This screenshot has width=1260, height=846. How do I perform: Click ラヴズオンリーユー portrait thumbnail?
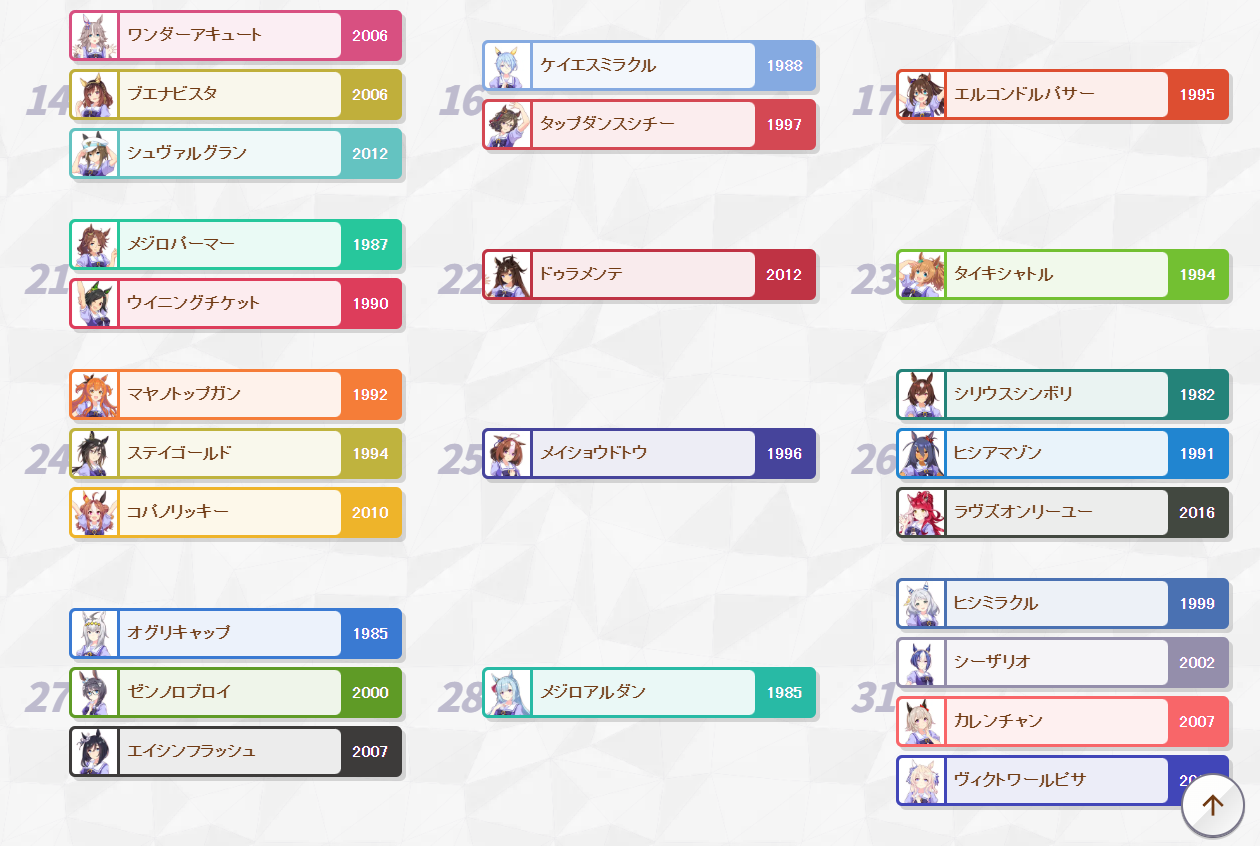[x=921, y=513]
